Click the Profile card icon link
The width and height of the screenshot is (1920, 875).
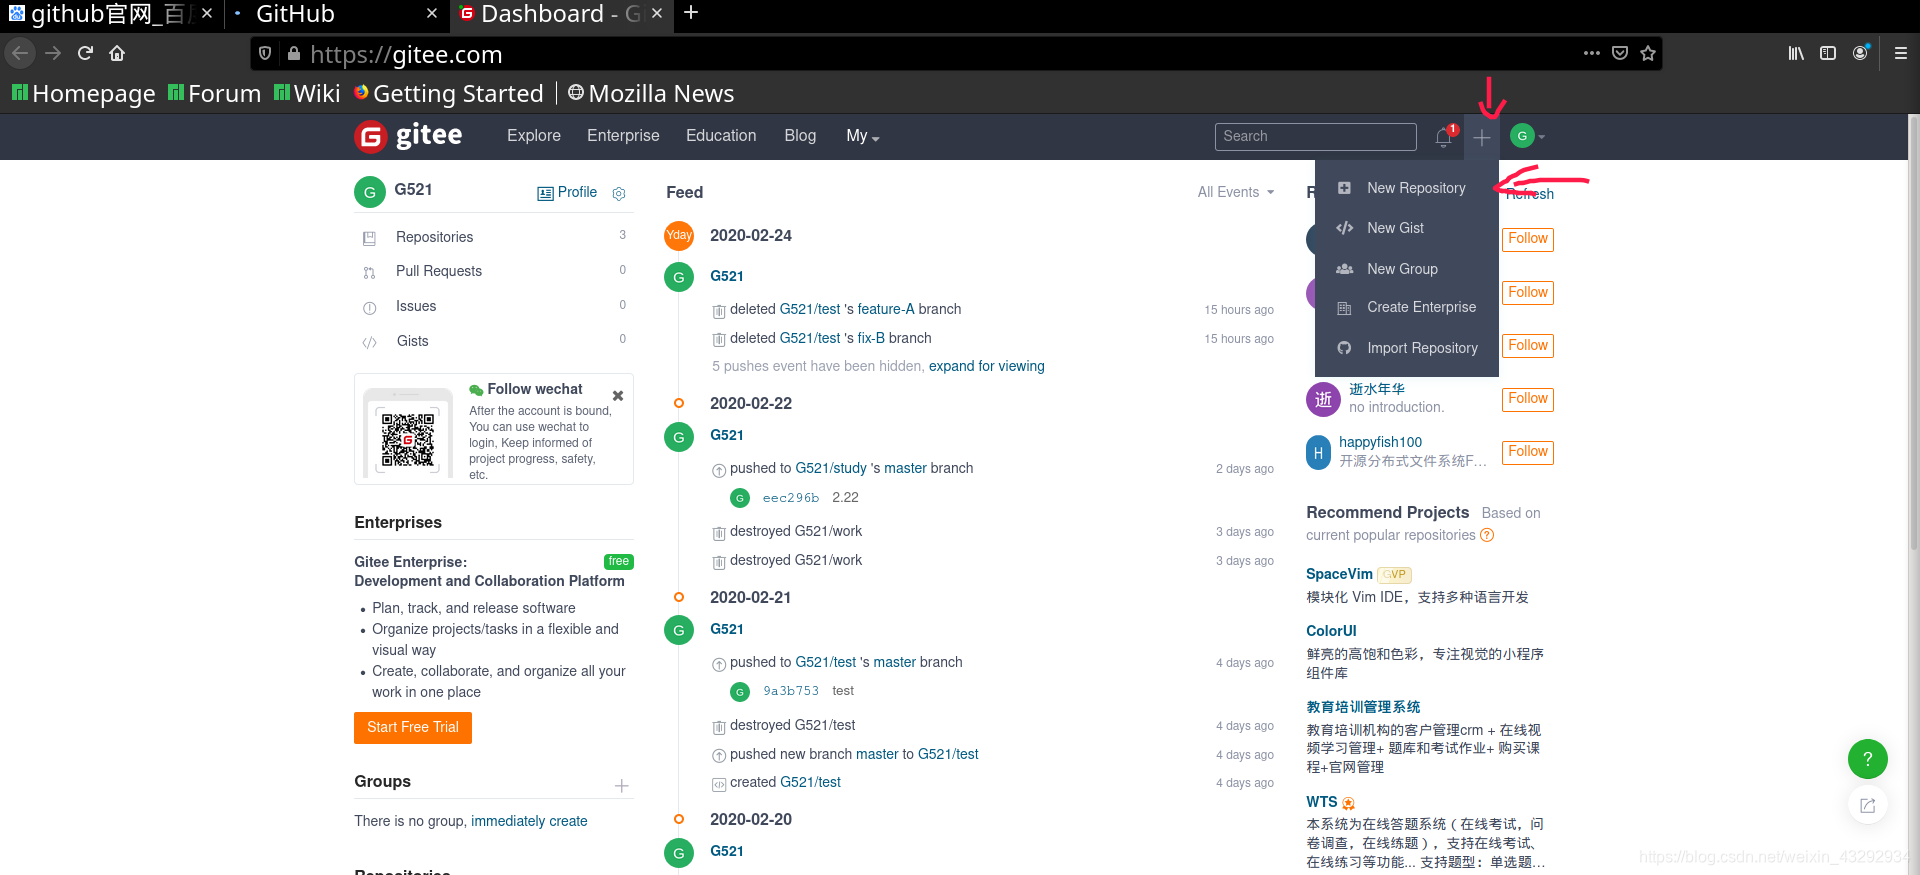coord(567,193)
